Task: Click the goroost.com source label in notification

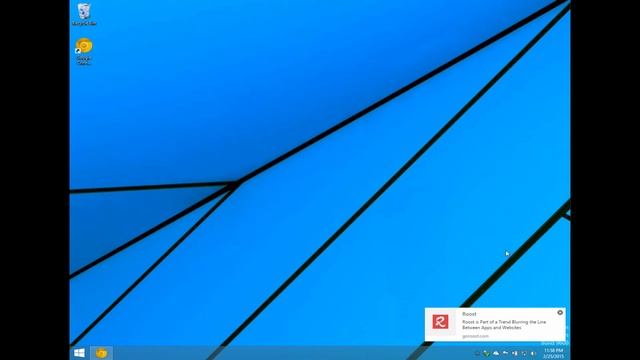Action: click(475, 336)
